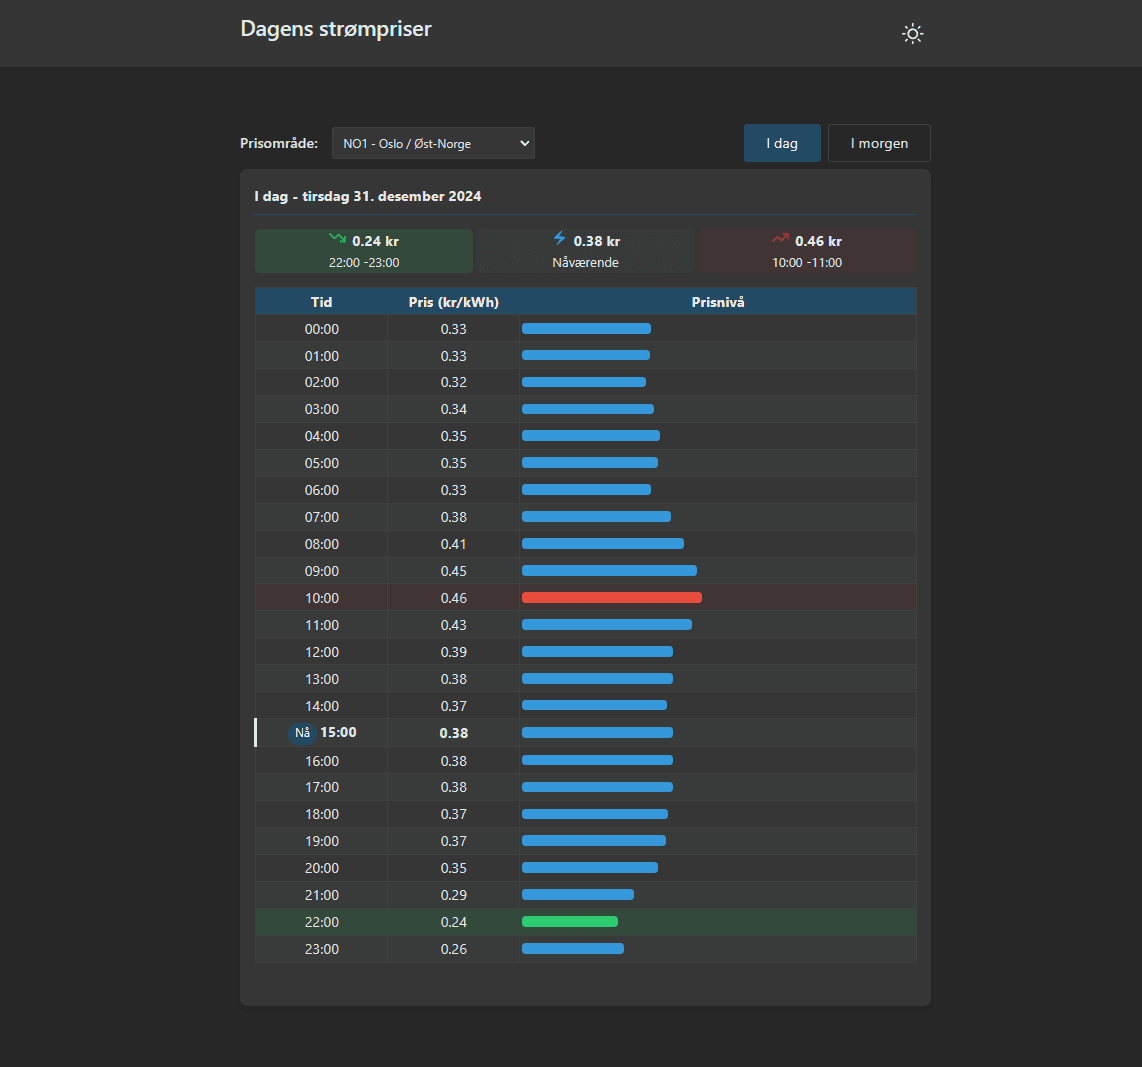This screenshot has height=1067, width=1142.
Task: Select the lowest price card 0.24 kr
Action: pos(364,251)
